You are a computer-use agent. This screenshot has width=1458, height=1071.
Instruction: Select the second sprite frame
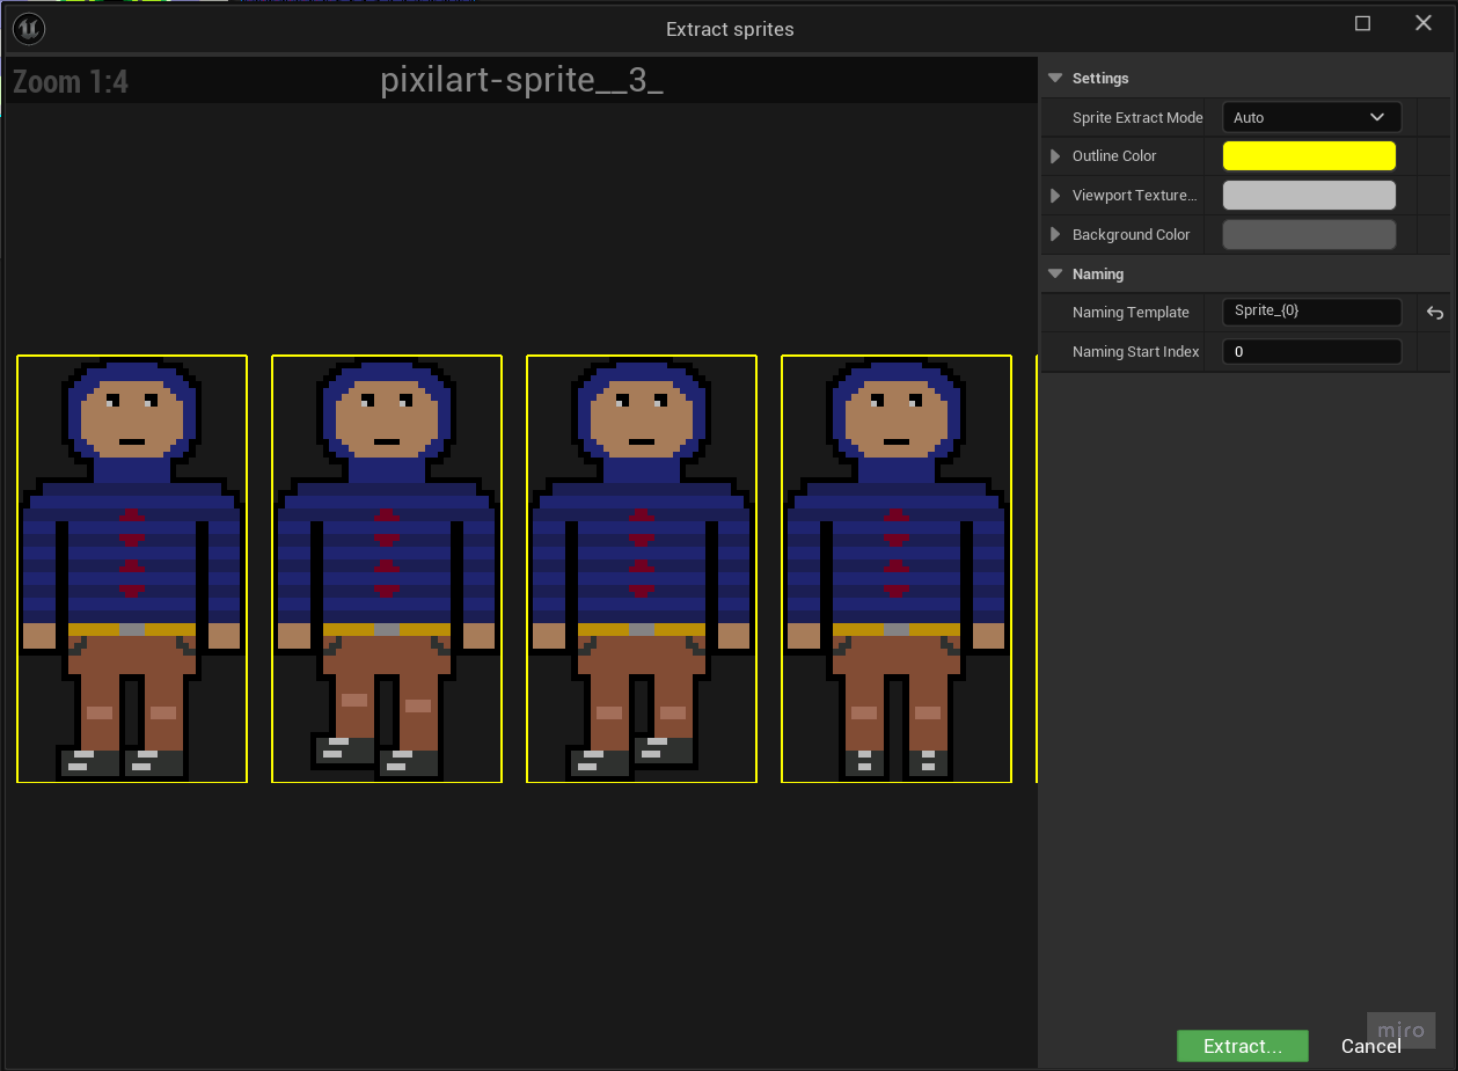[387, 568]
